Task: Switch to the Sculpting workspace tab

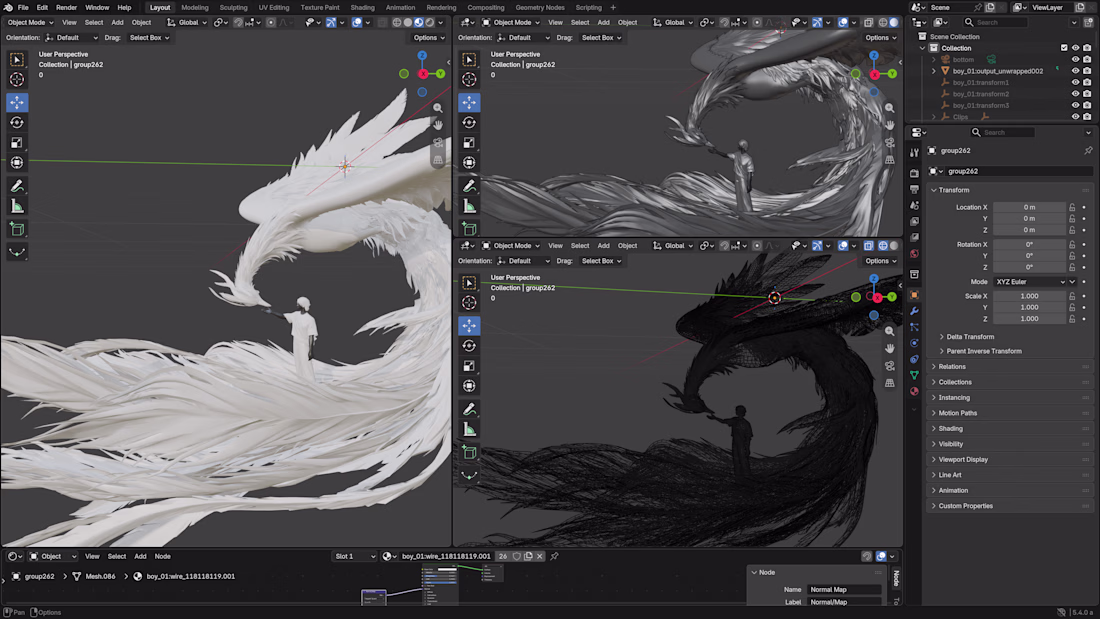Action: pyautogui.click(x=234, y=8)
